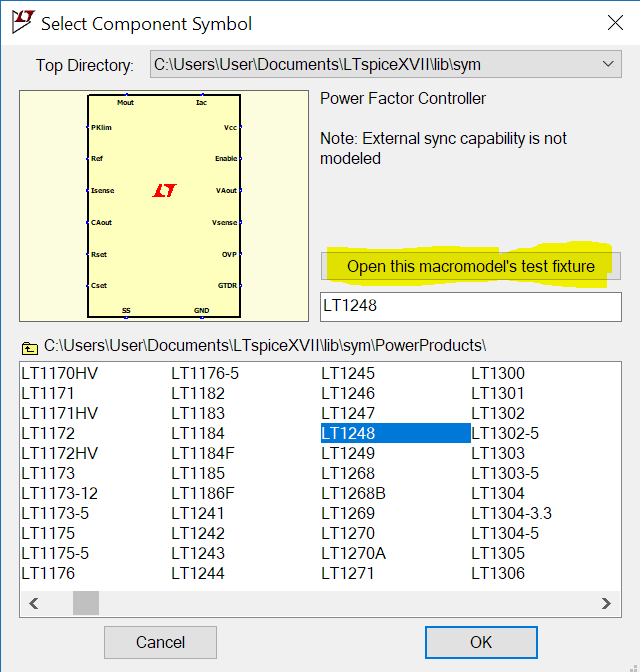
Task: Select LT1170HV in the list
Action: tap(60, 373)
